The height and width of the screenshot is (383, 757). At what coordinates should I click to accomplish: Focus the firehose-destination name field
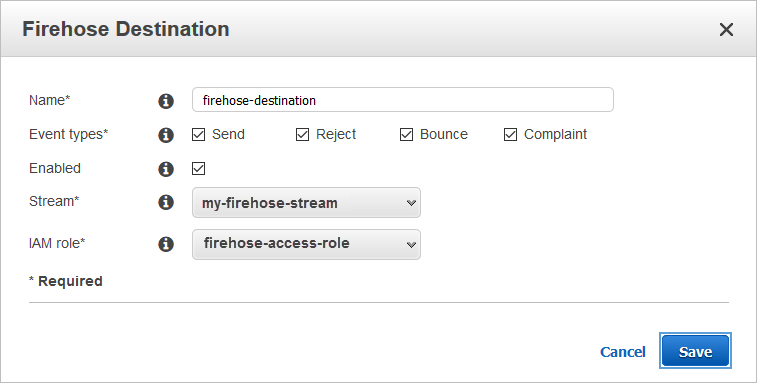pos(403,100)
